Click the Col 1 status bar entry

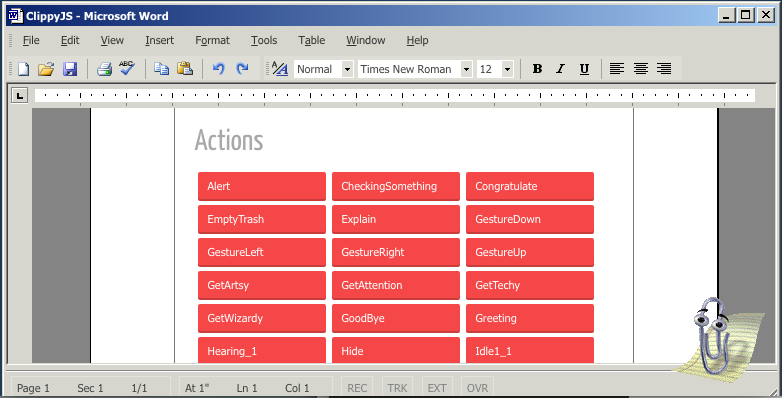coord(297,388)
